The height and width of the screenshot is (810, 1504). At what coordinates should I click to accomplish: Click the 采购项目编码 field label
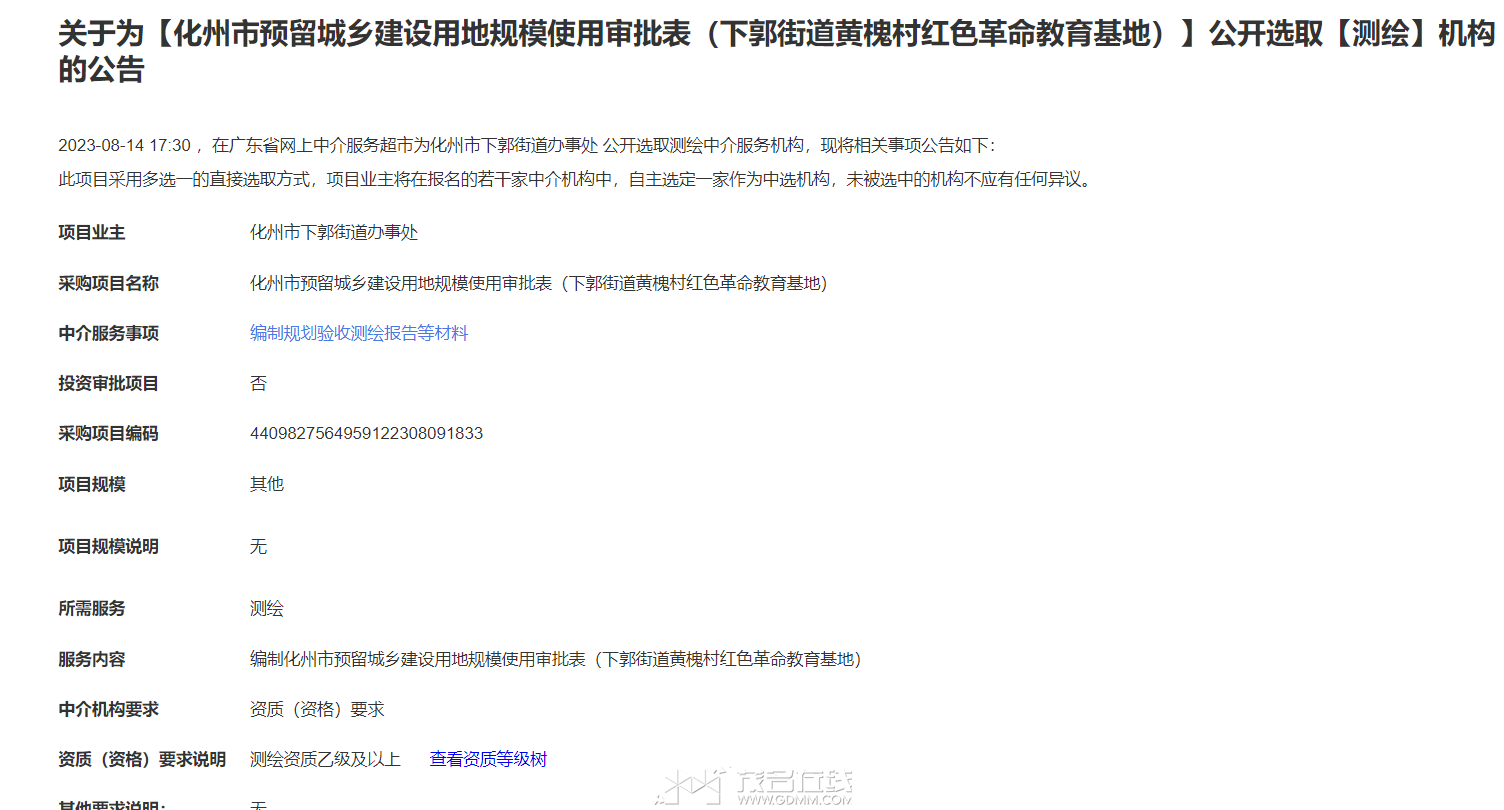[x=109, y=433]
